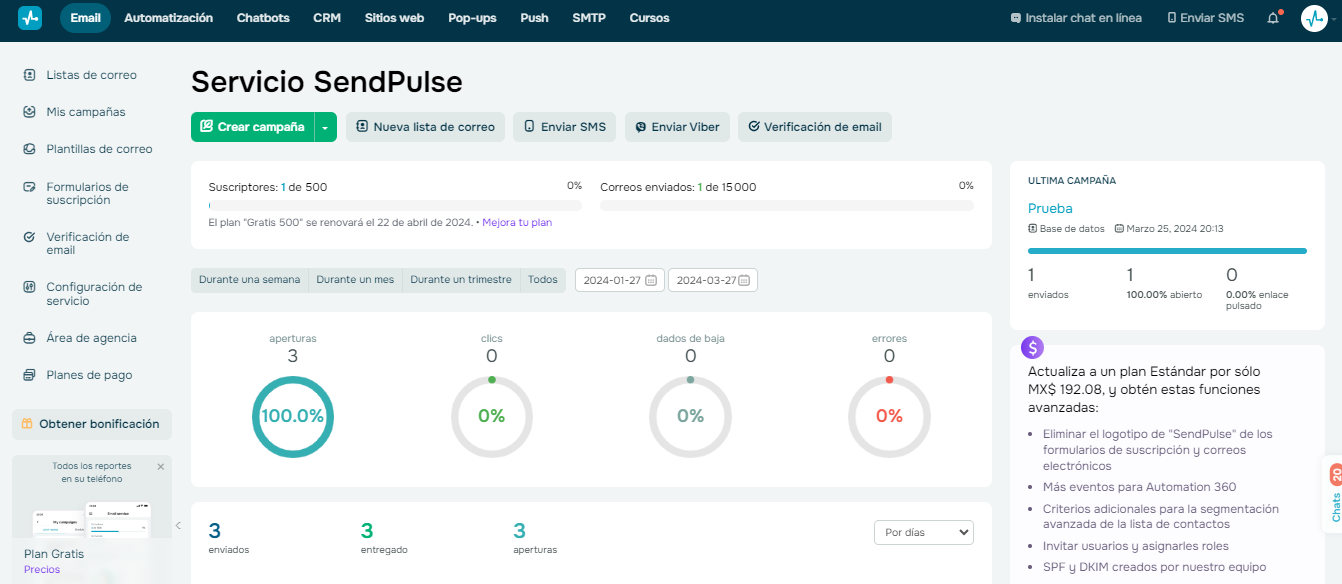Close the mobile reports promo banner

[160, 467]
